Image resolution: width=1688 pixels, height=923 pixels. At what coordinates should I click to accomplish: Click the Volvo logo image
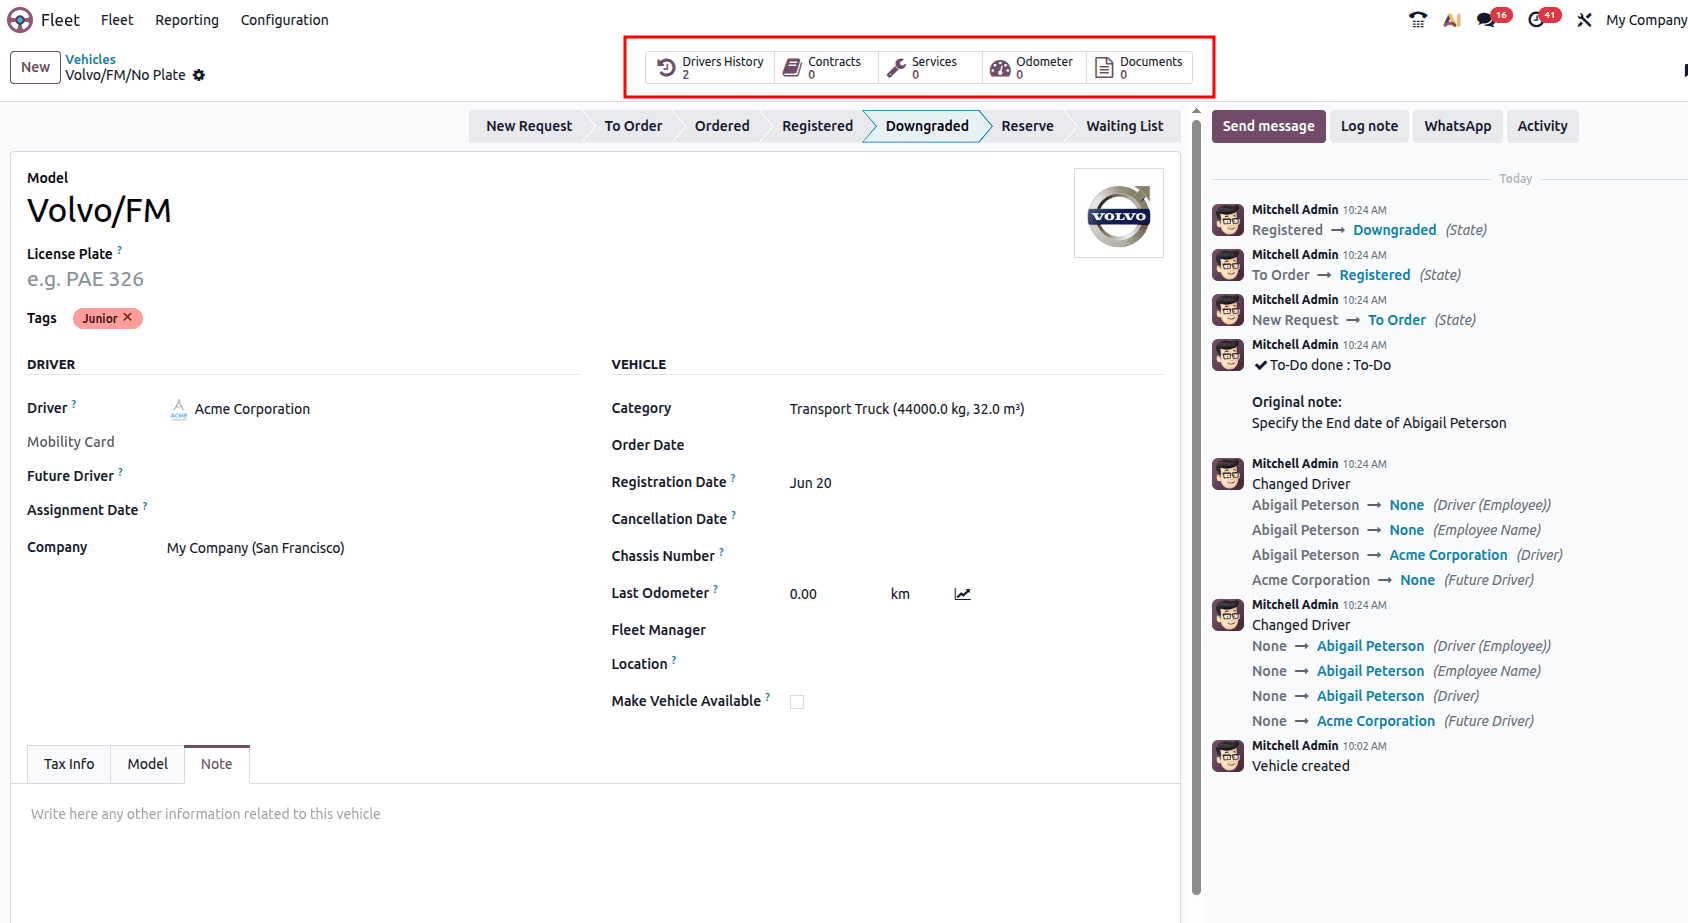coord(1119,214)
